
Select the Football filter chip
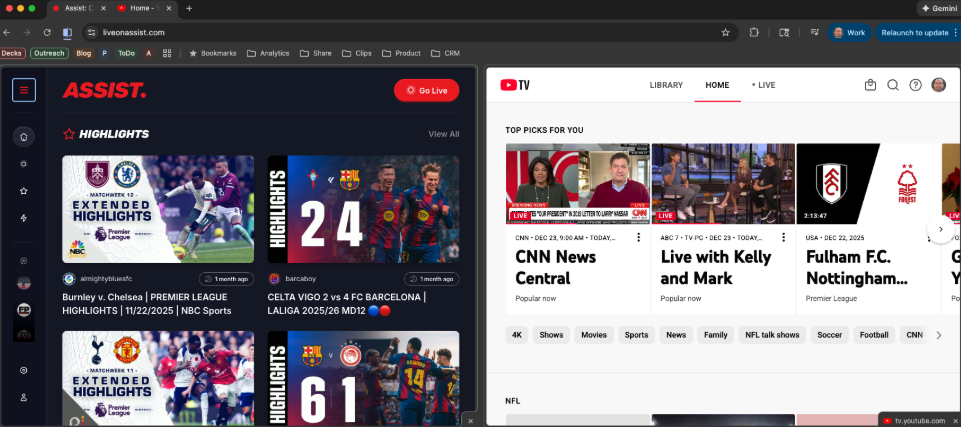(874, 335)
